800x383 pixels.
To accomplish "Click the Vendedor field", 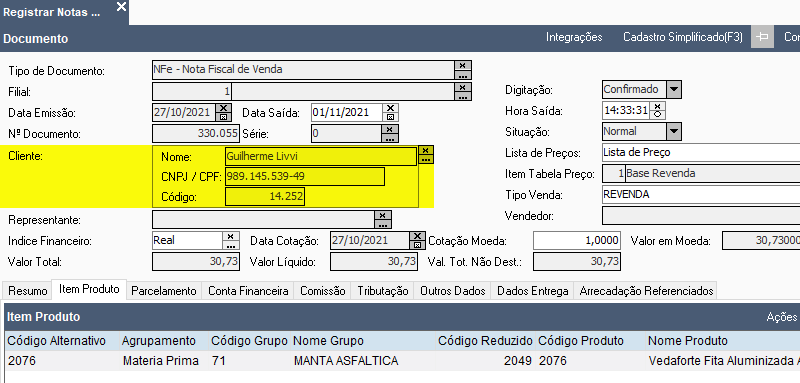I will (701, 216).
